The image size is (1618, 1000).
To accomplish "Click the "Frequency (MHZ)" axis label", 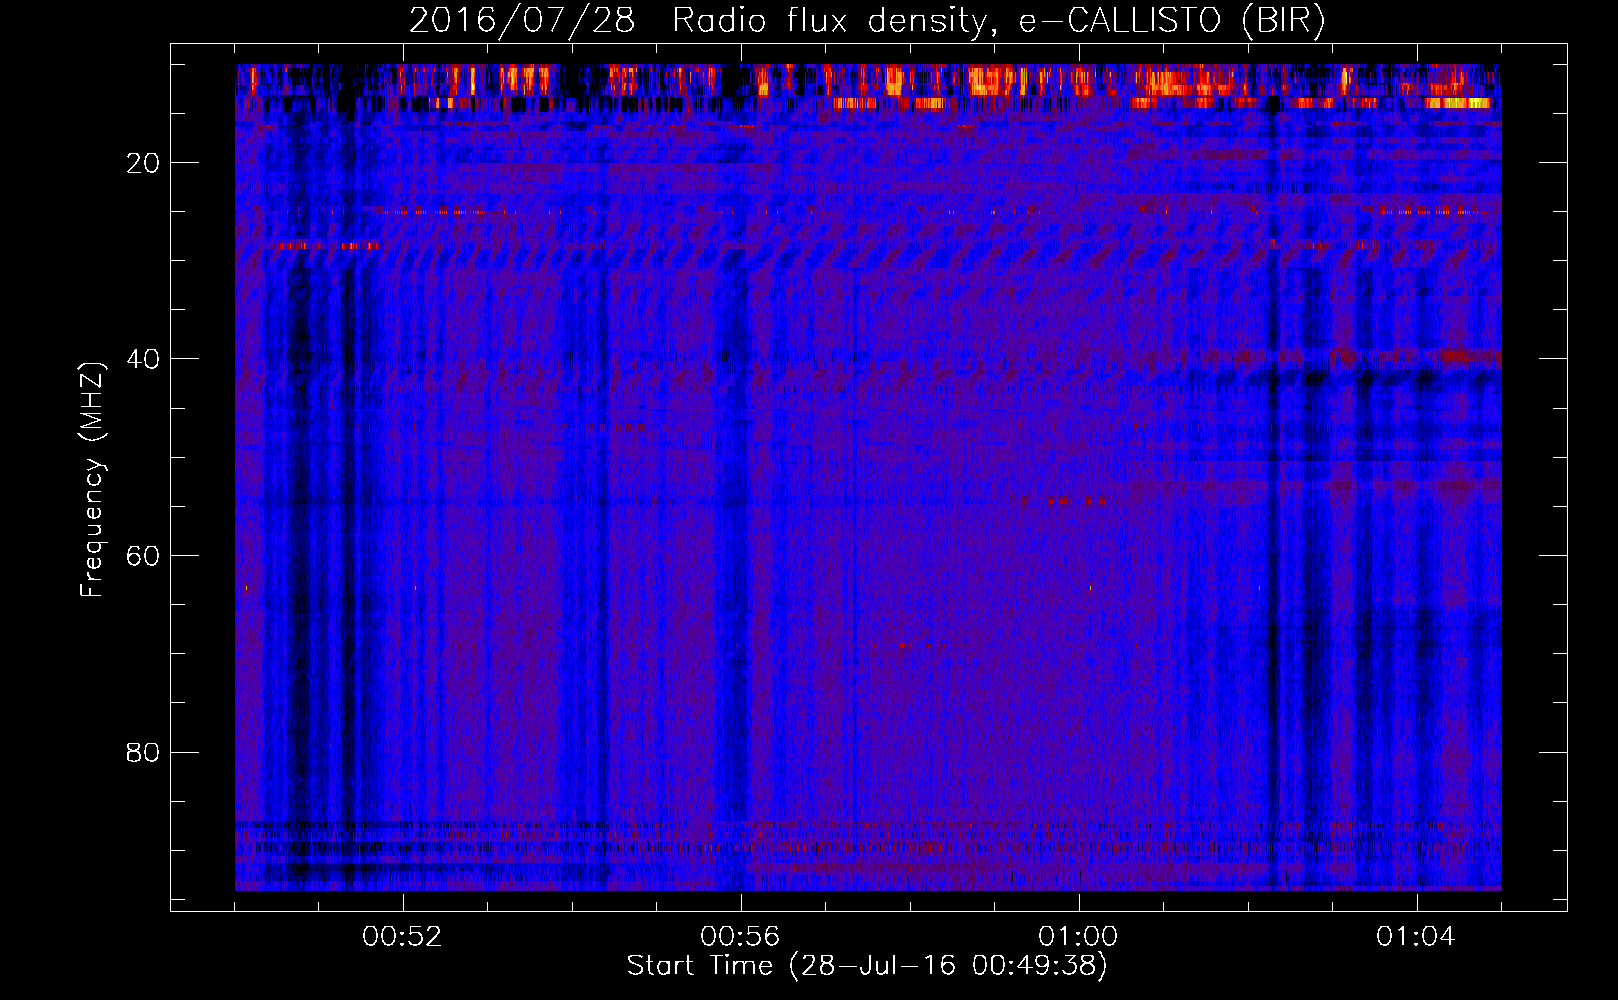I will click(x=91, y=480).
